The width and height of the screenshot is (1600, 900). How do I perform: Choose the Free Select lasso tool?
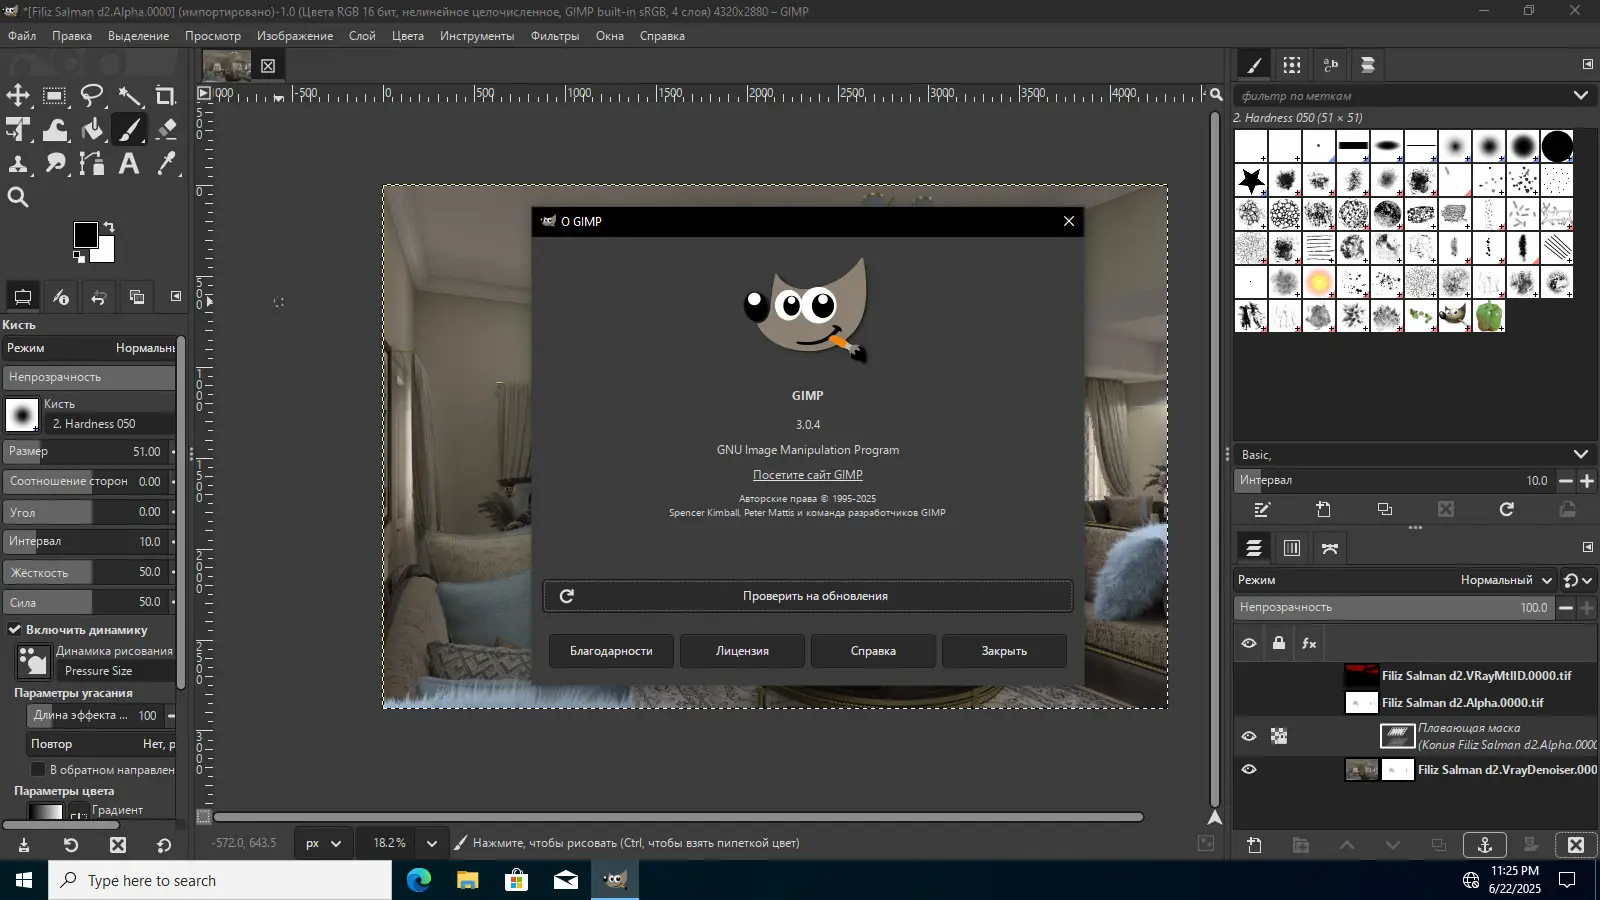[x=92, y=96]
